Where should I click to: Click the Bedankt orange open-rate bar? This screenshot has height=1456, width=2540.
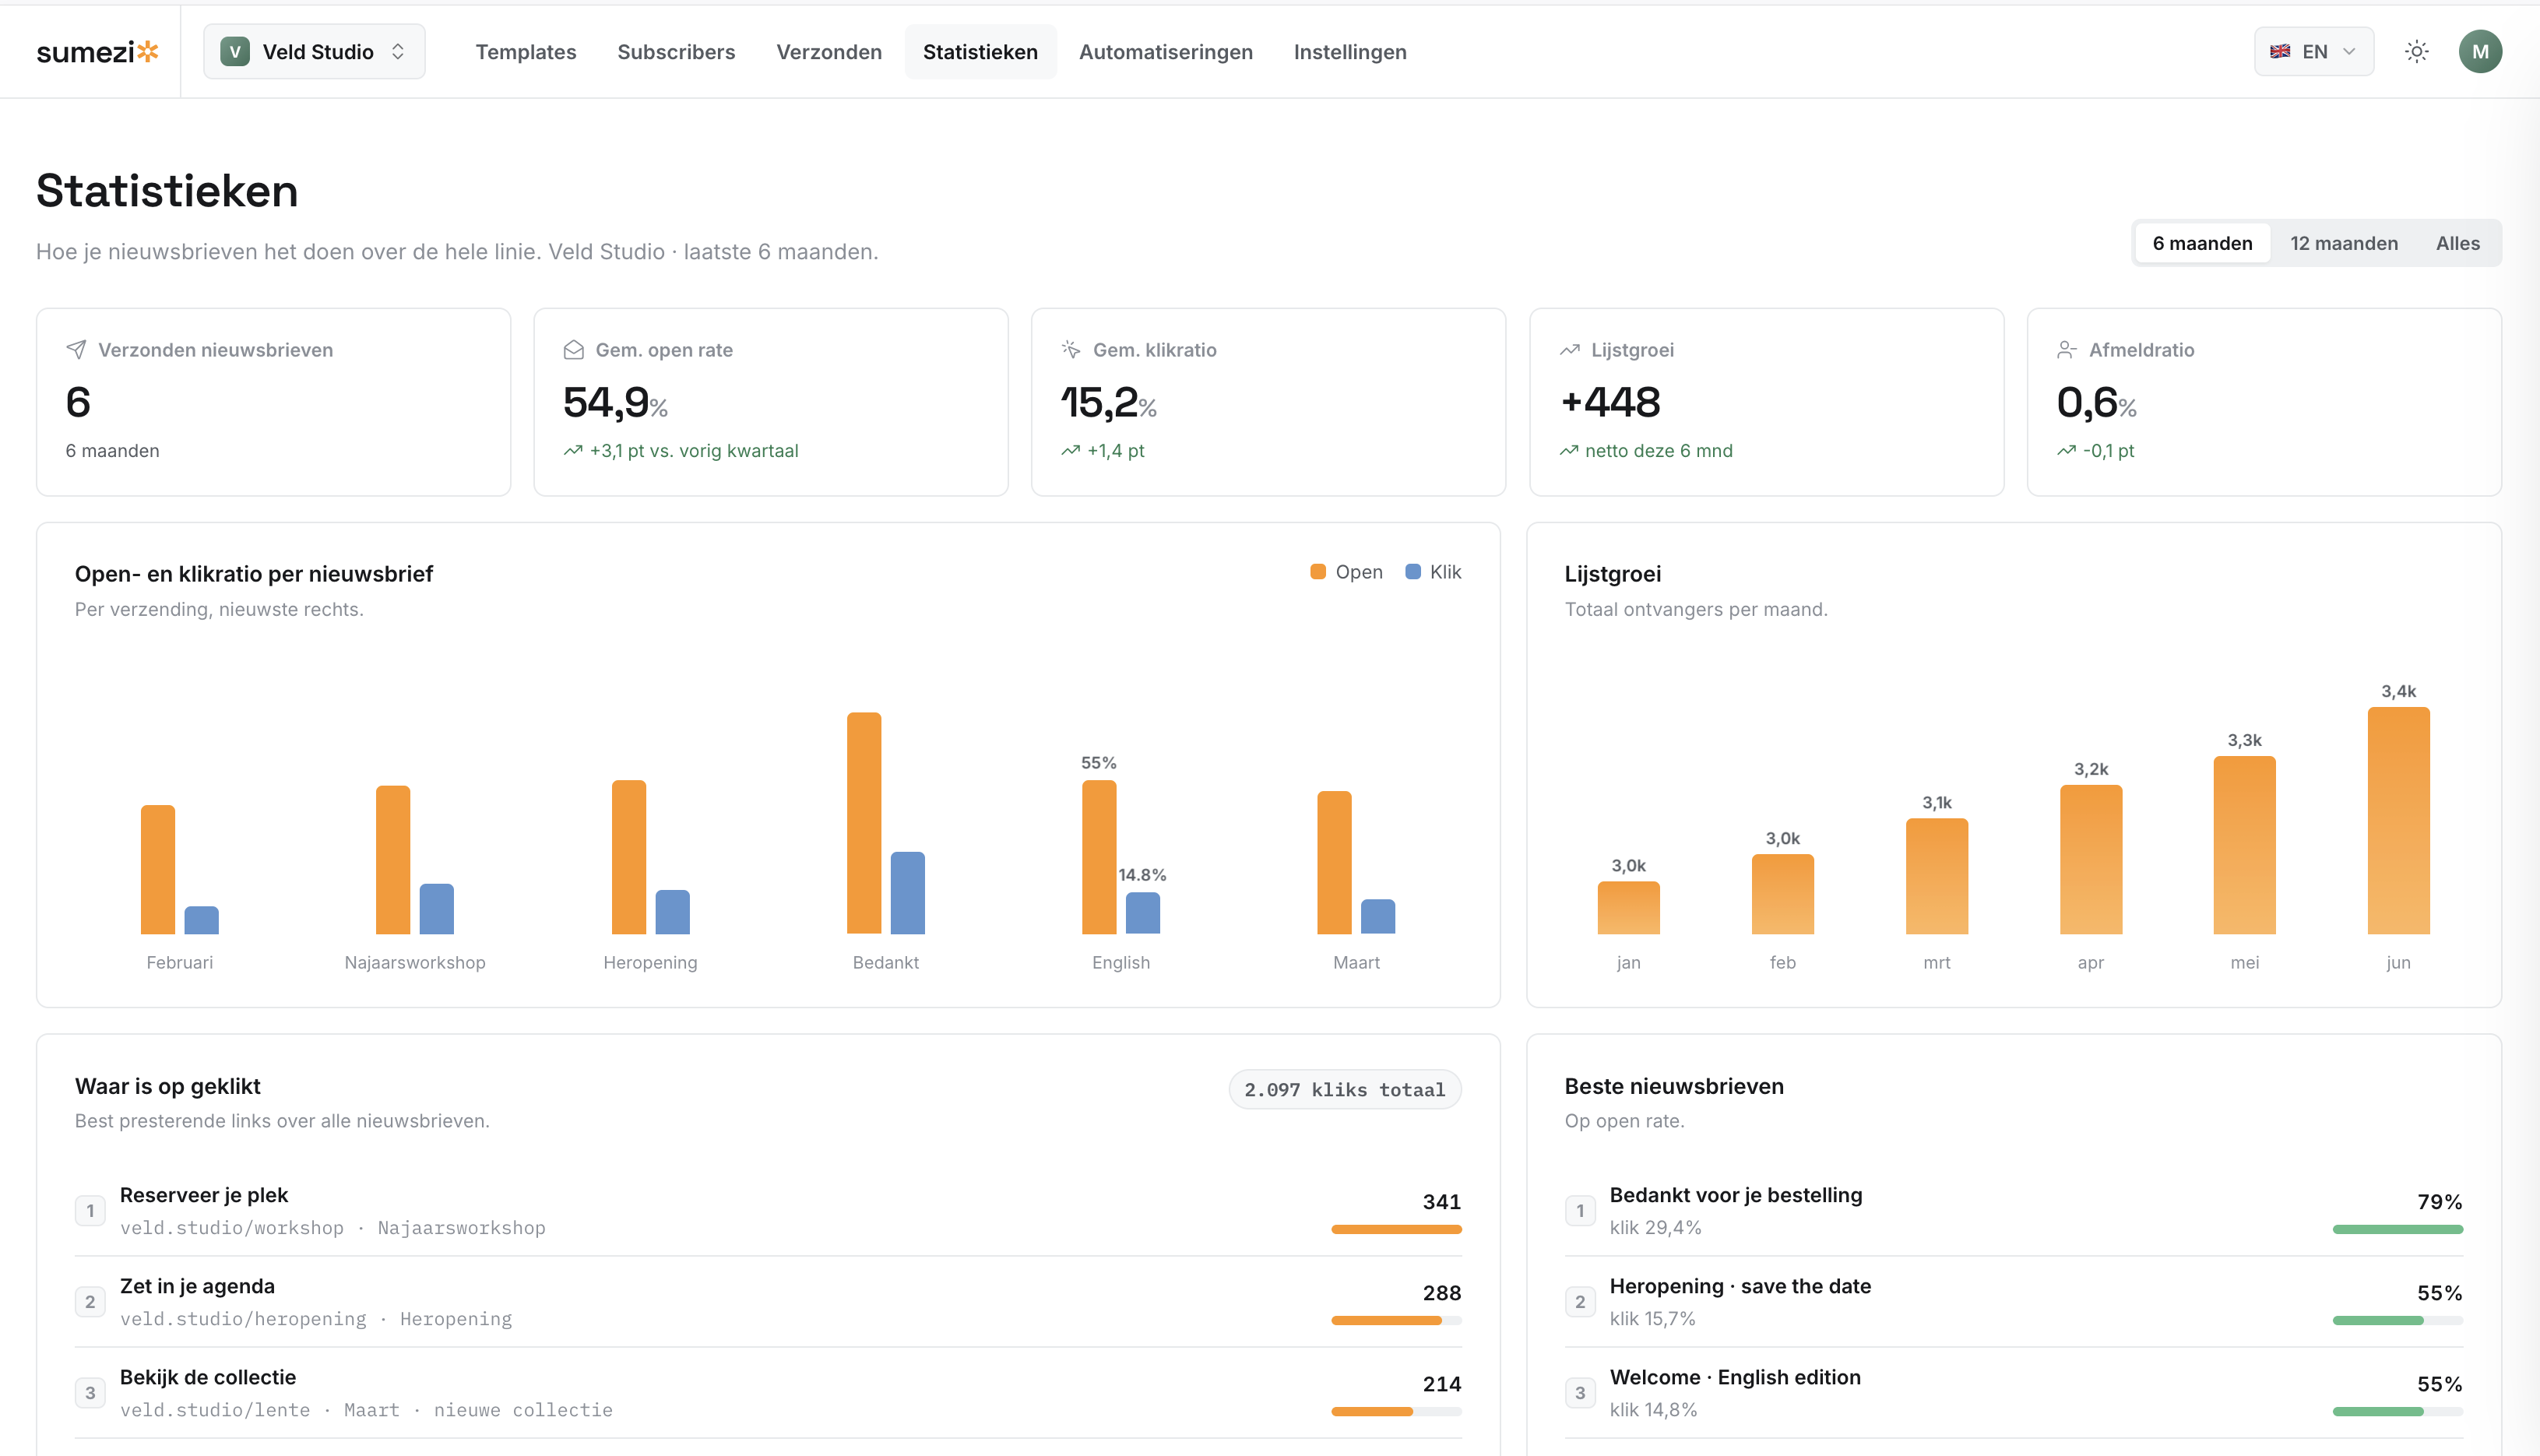pos(864,823)
